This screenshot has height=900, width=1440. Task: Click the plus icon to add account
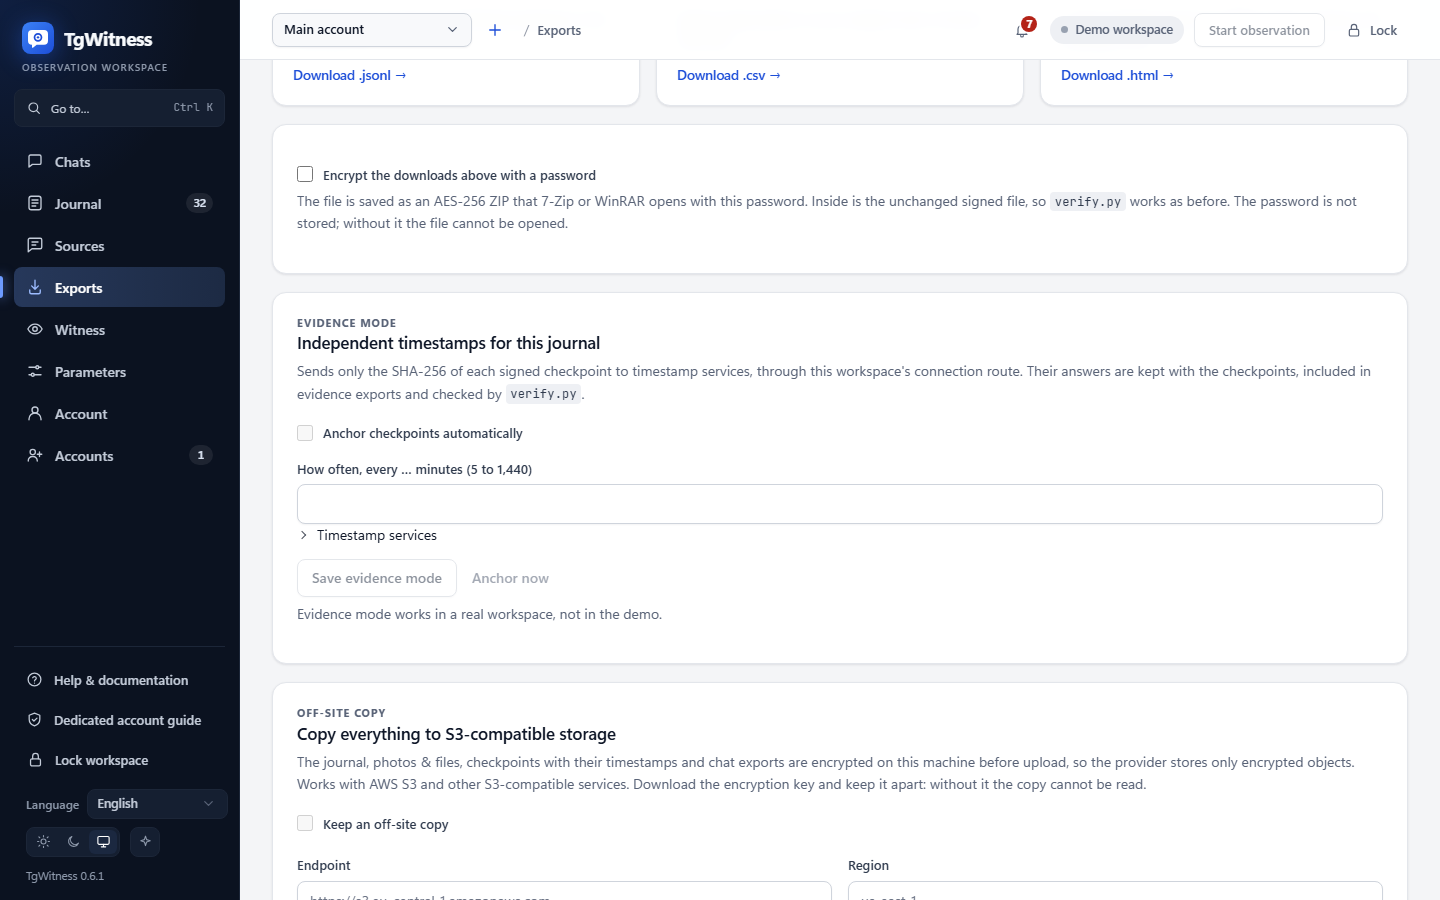[x=495, y=30]
